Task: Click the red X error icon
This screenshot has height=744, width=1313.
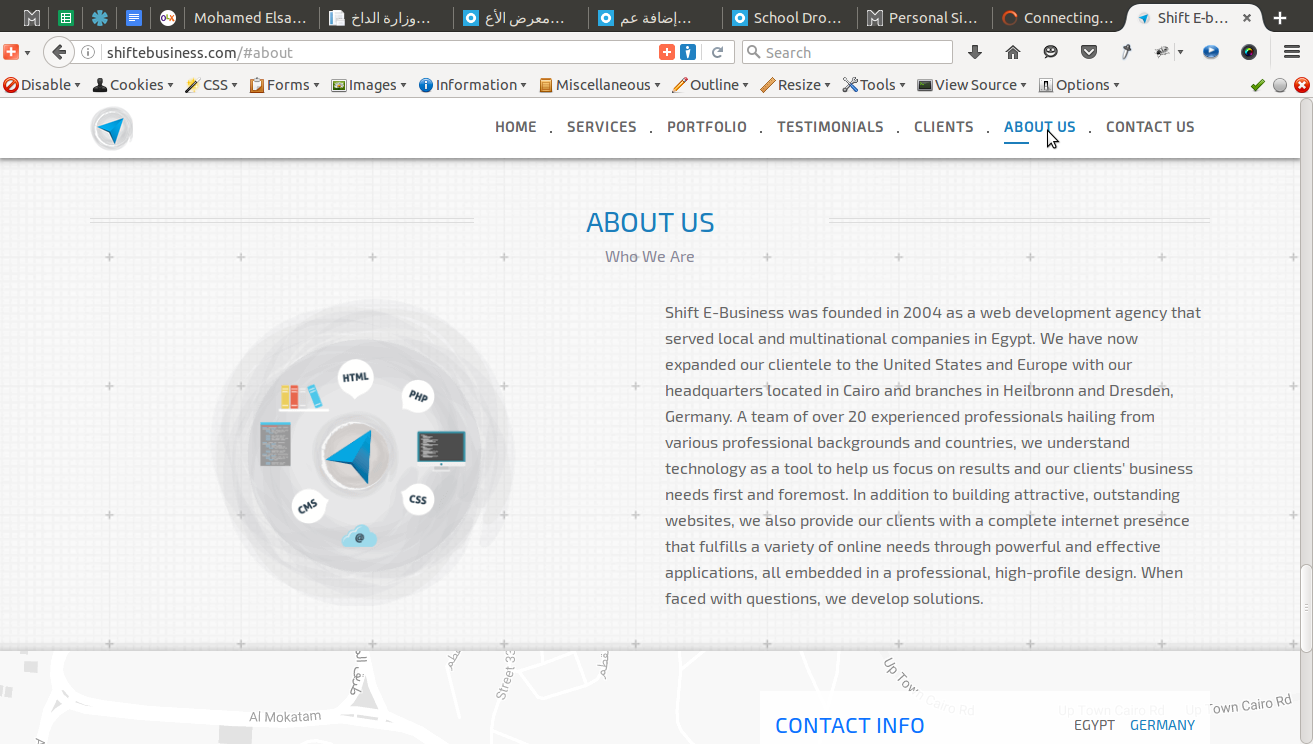Action: point(1302,85)
